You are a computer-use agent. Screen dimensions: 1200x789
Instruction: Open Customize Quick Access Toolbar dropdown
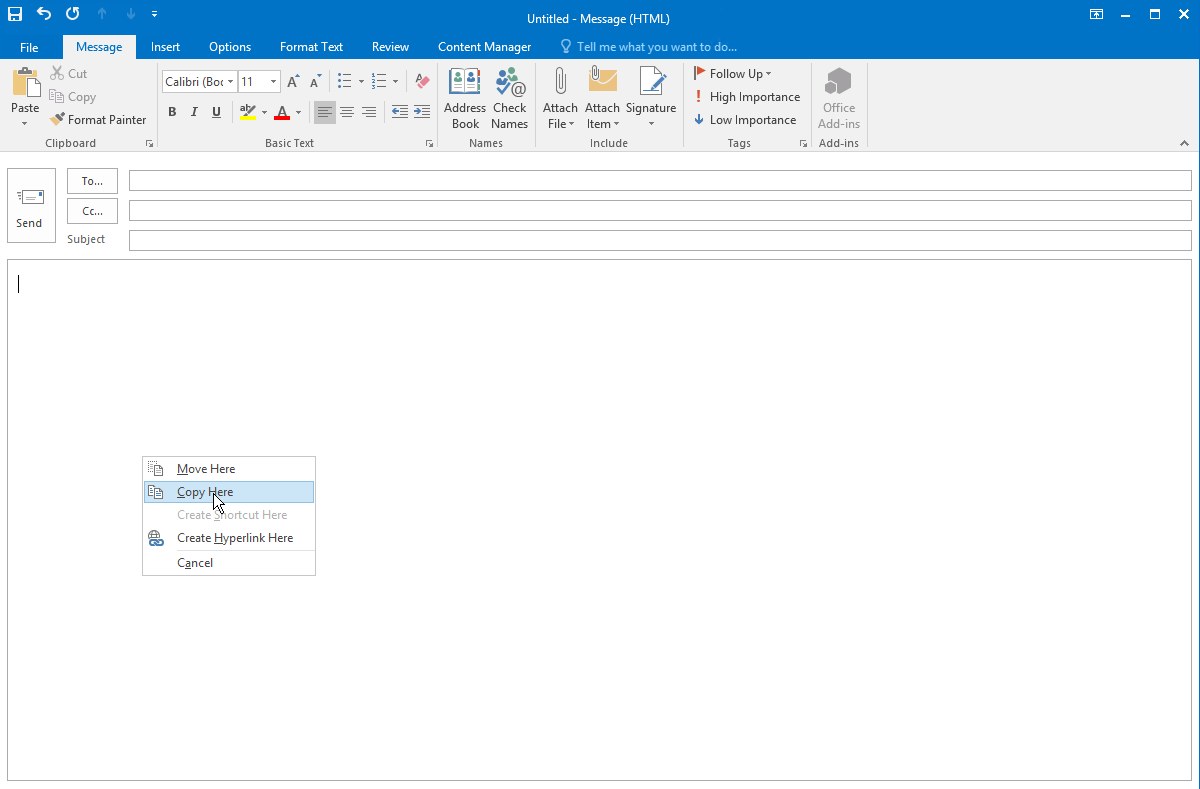coord(154,14)
